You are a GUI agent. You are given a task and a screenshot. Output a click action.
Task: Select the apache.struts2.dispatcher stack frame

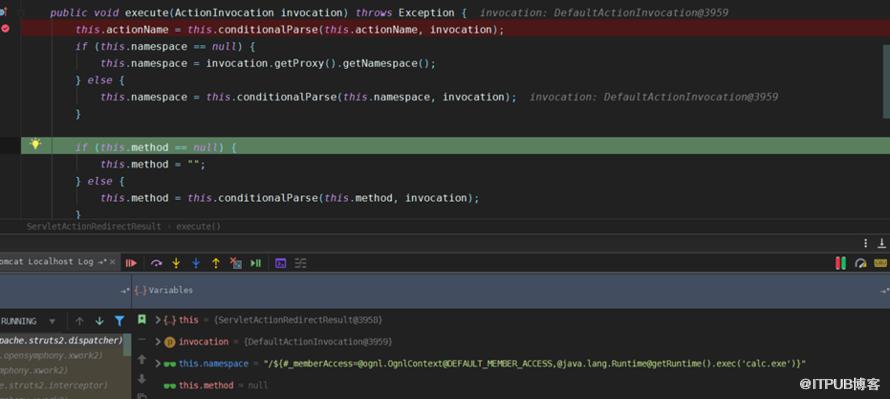(x=61, y=341)
